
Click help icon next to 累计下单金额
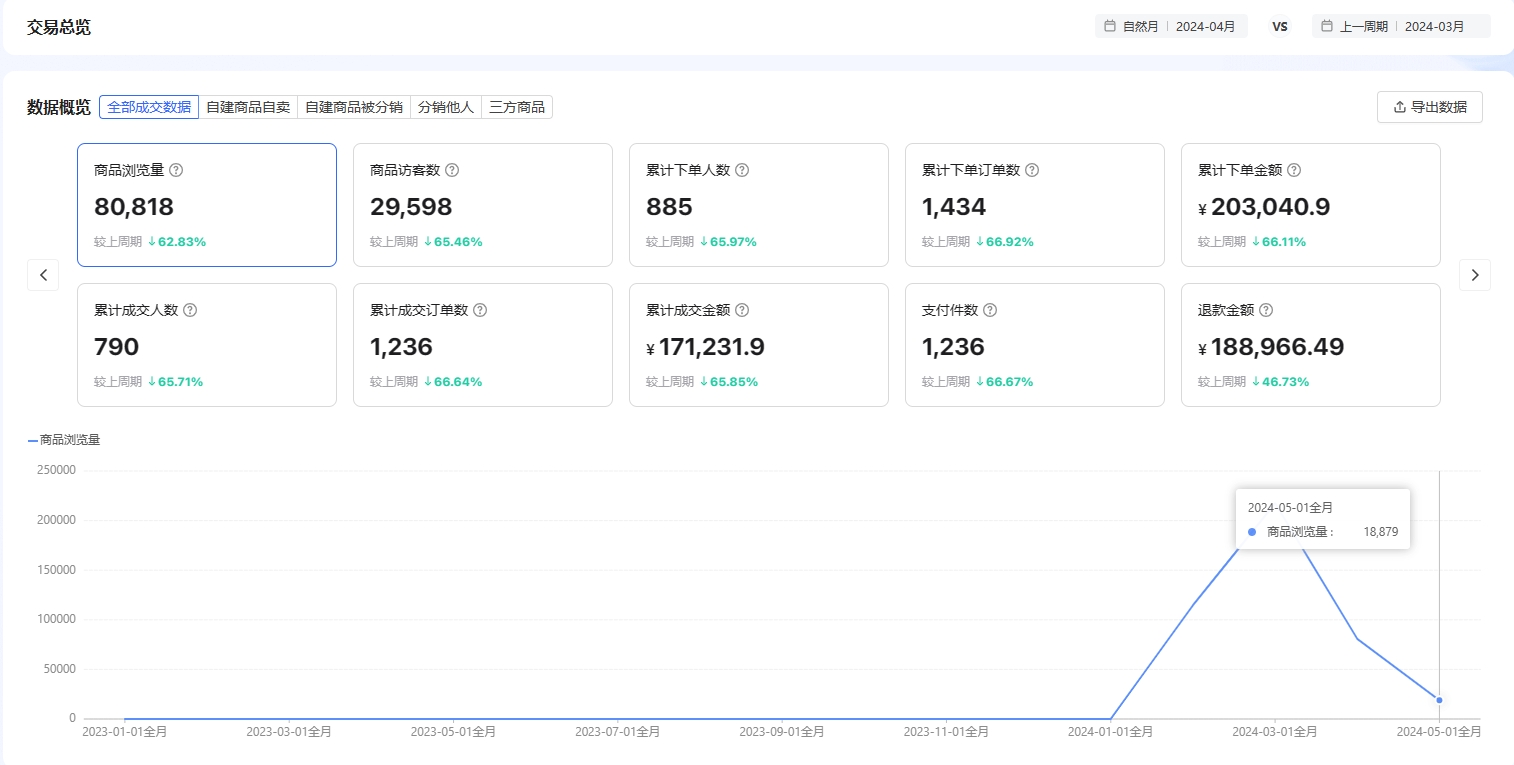[x=1294, y=170]
